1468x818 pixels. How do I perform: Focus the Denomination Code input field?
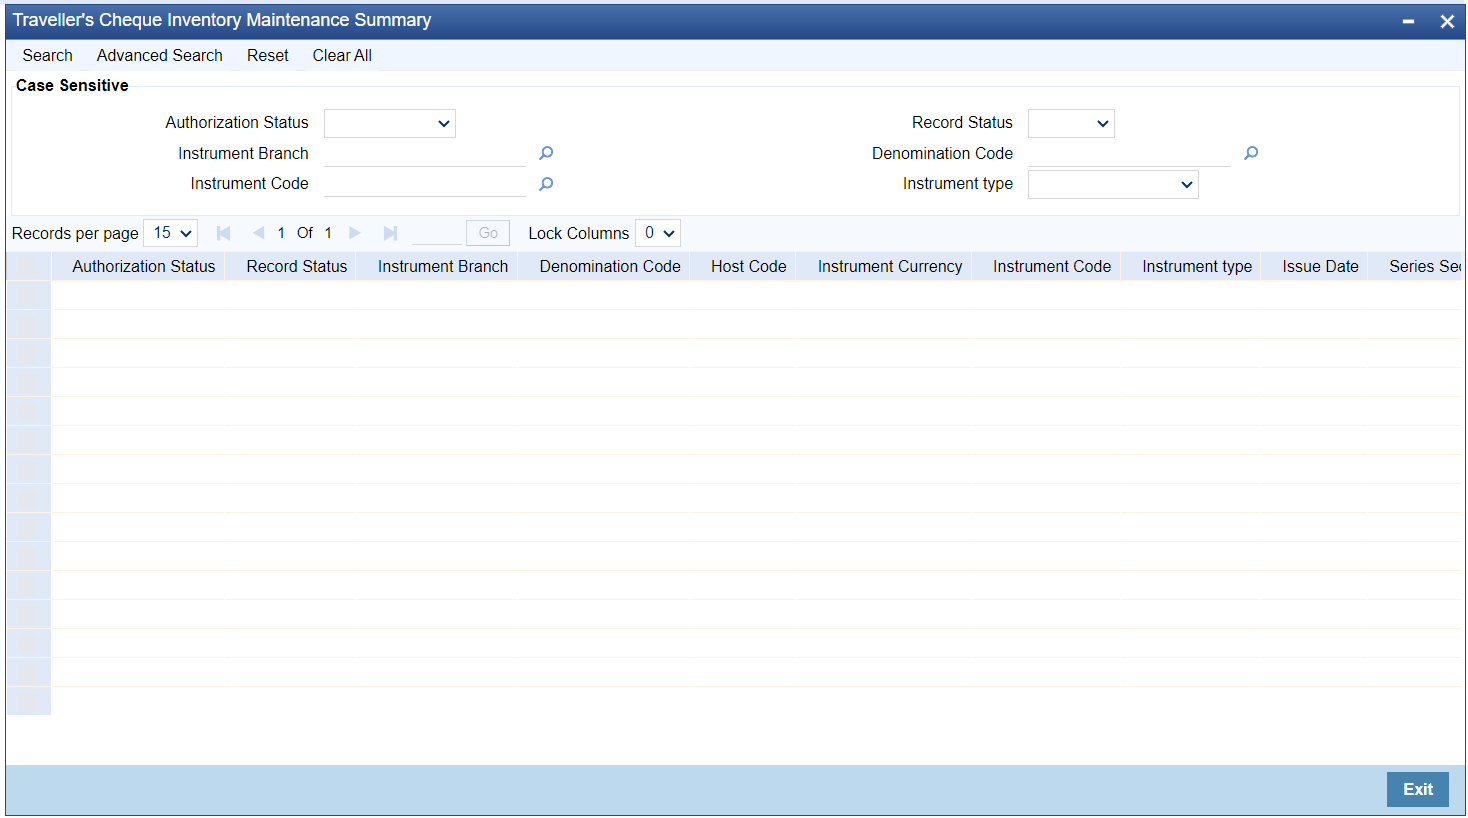tap(1129, 153)
